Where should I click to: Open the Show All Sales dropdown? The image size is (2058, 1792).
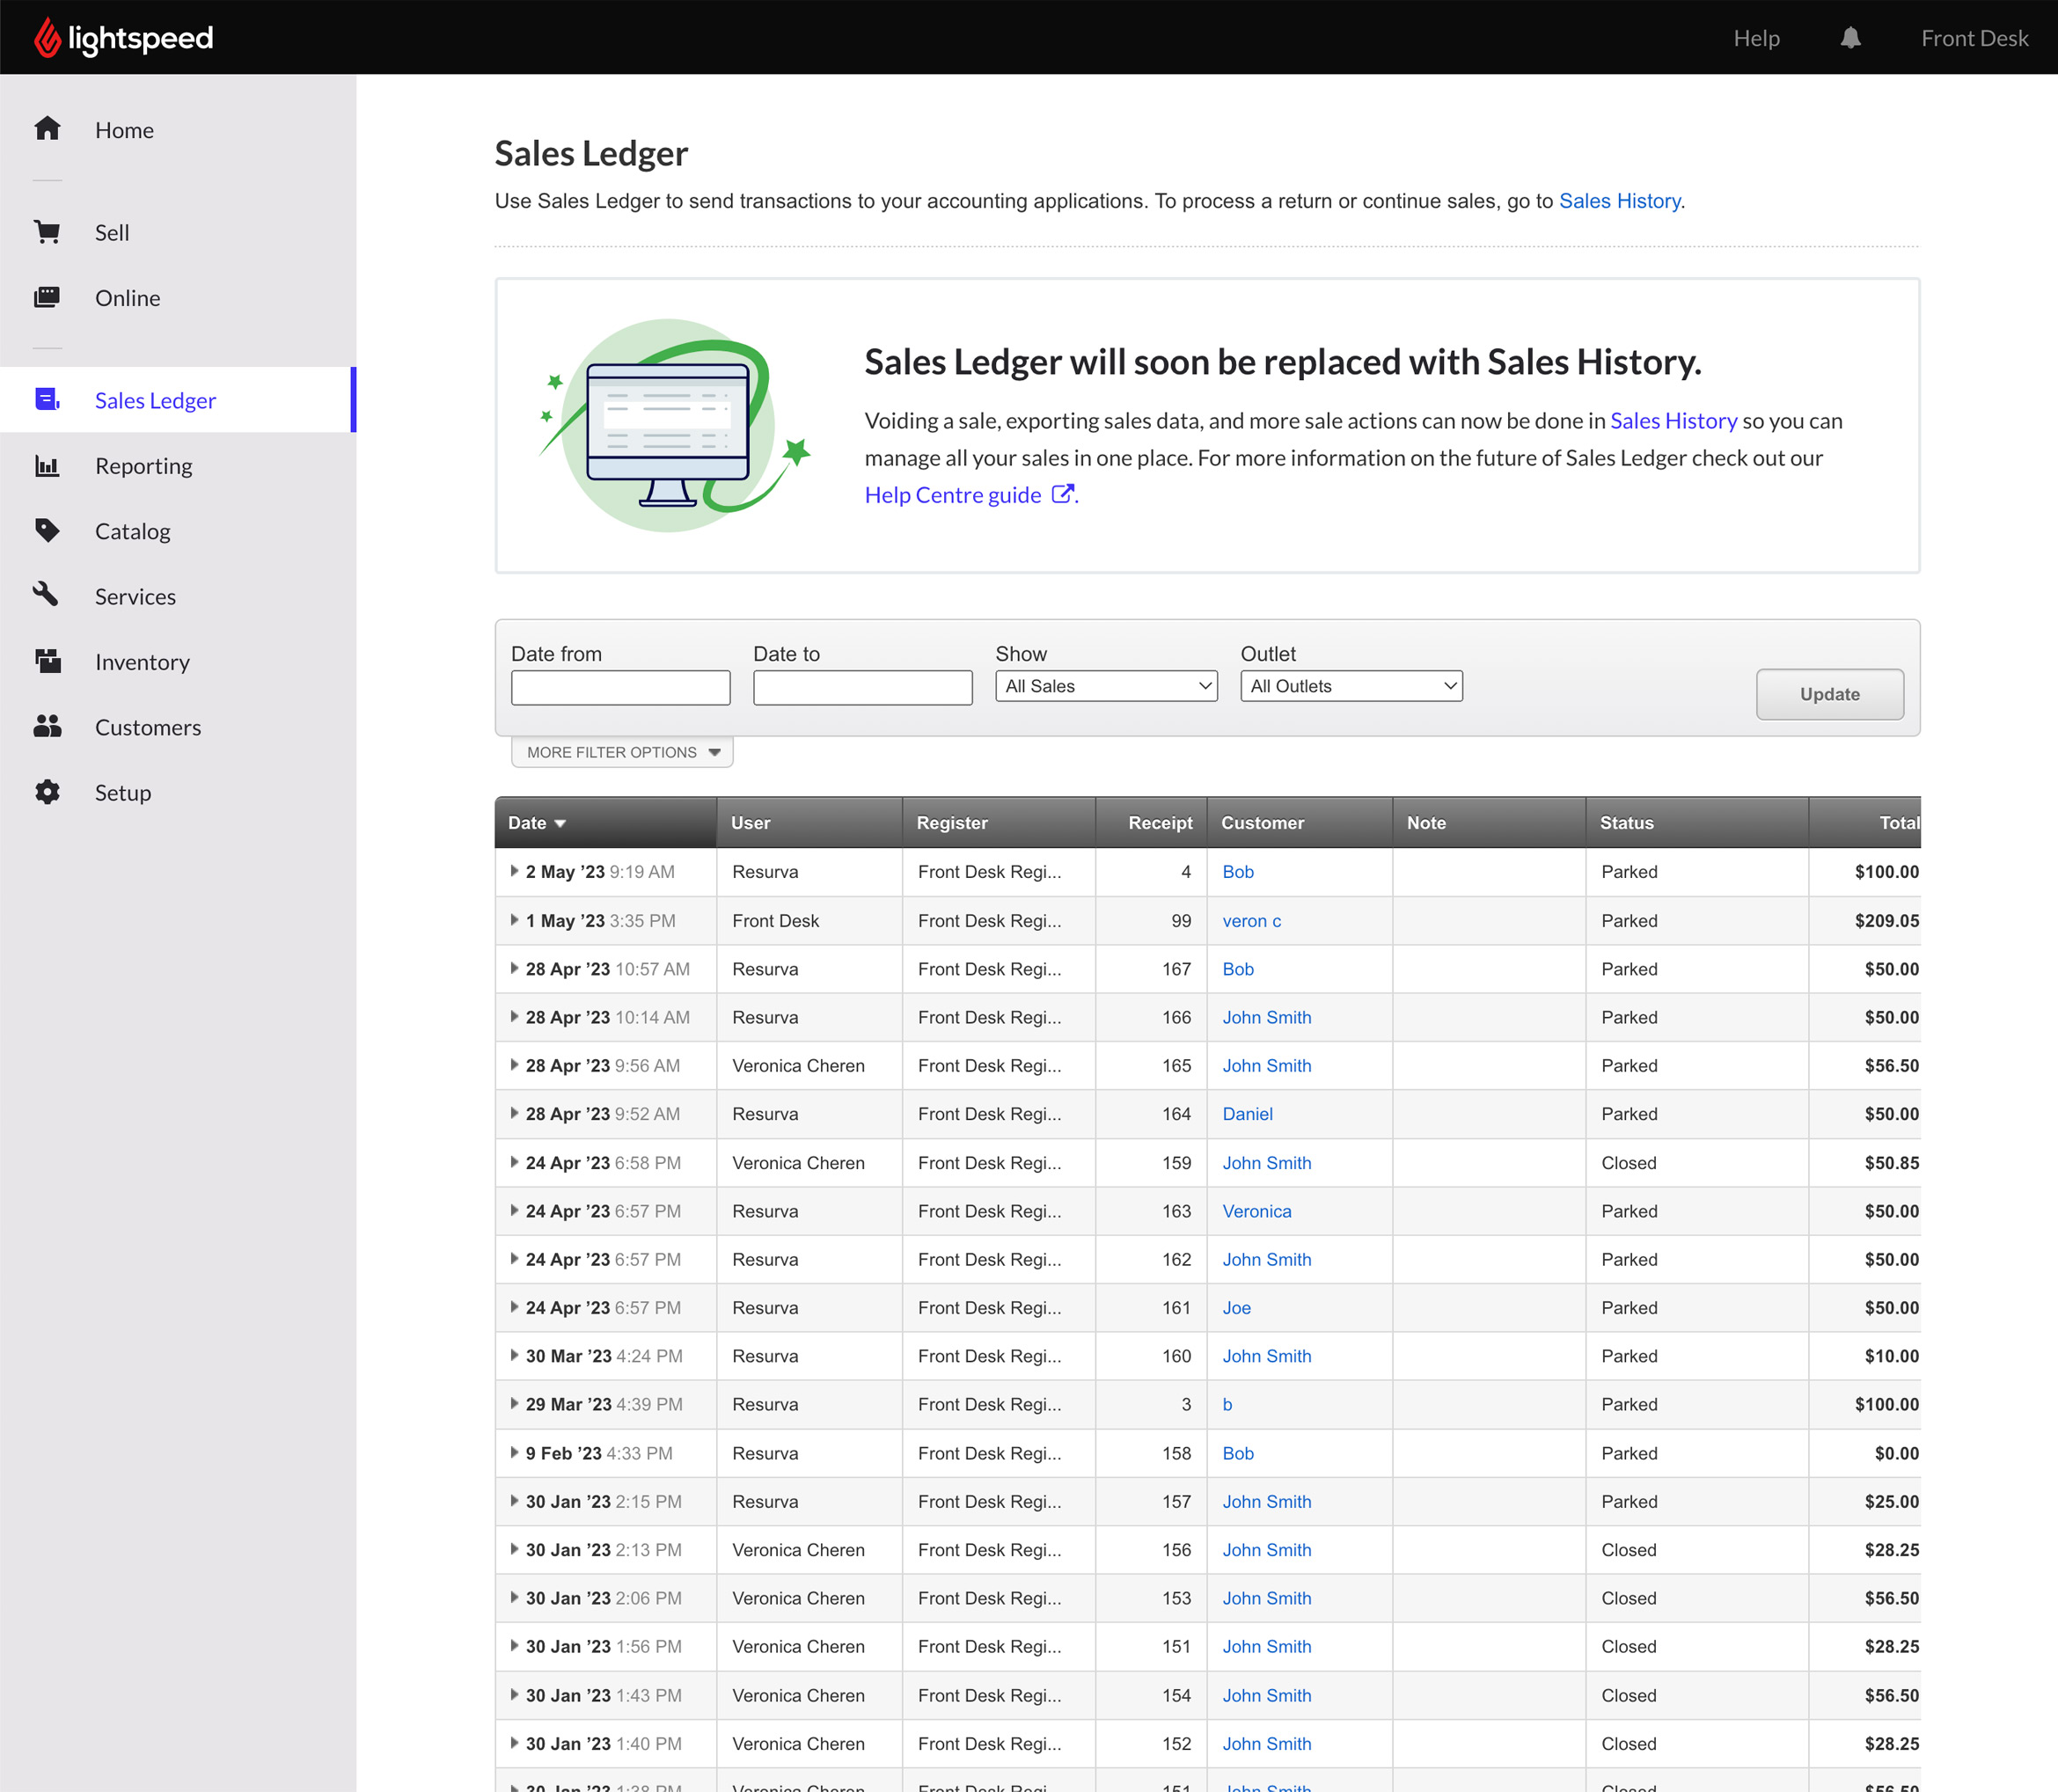1106,686
